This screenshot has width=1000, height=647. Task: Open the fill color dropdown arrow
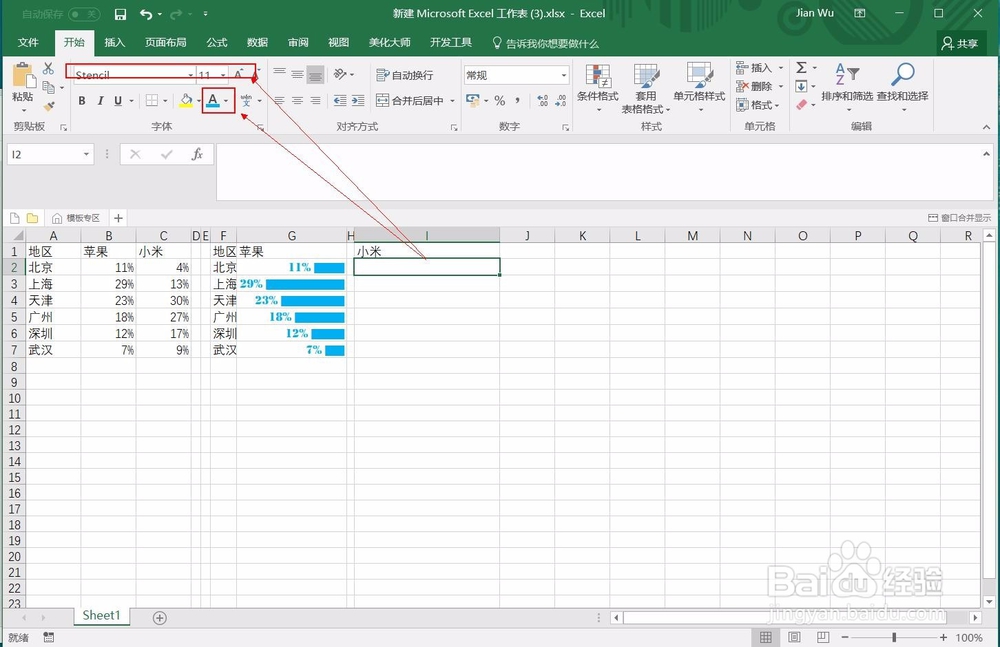(x=199, y=100)
